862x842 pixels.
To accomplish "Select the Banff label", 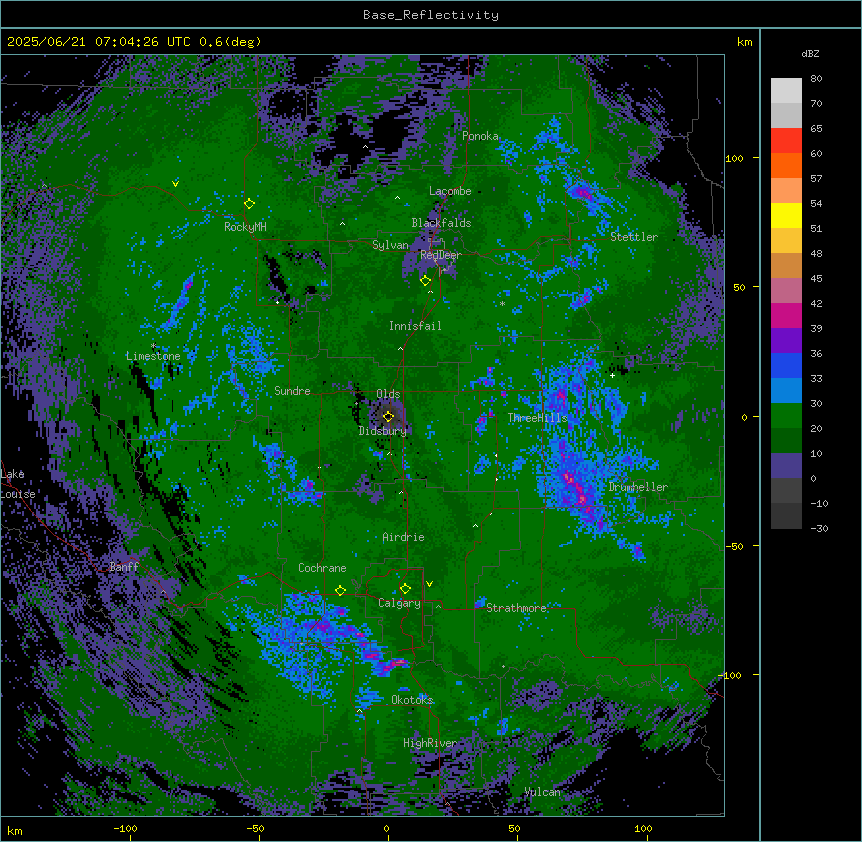I will tap(124, 567).
